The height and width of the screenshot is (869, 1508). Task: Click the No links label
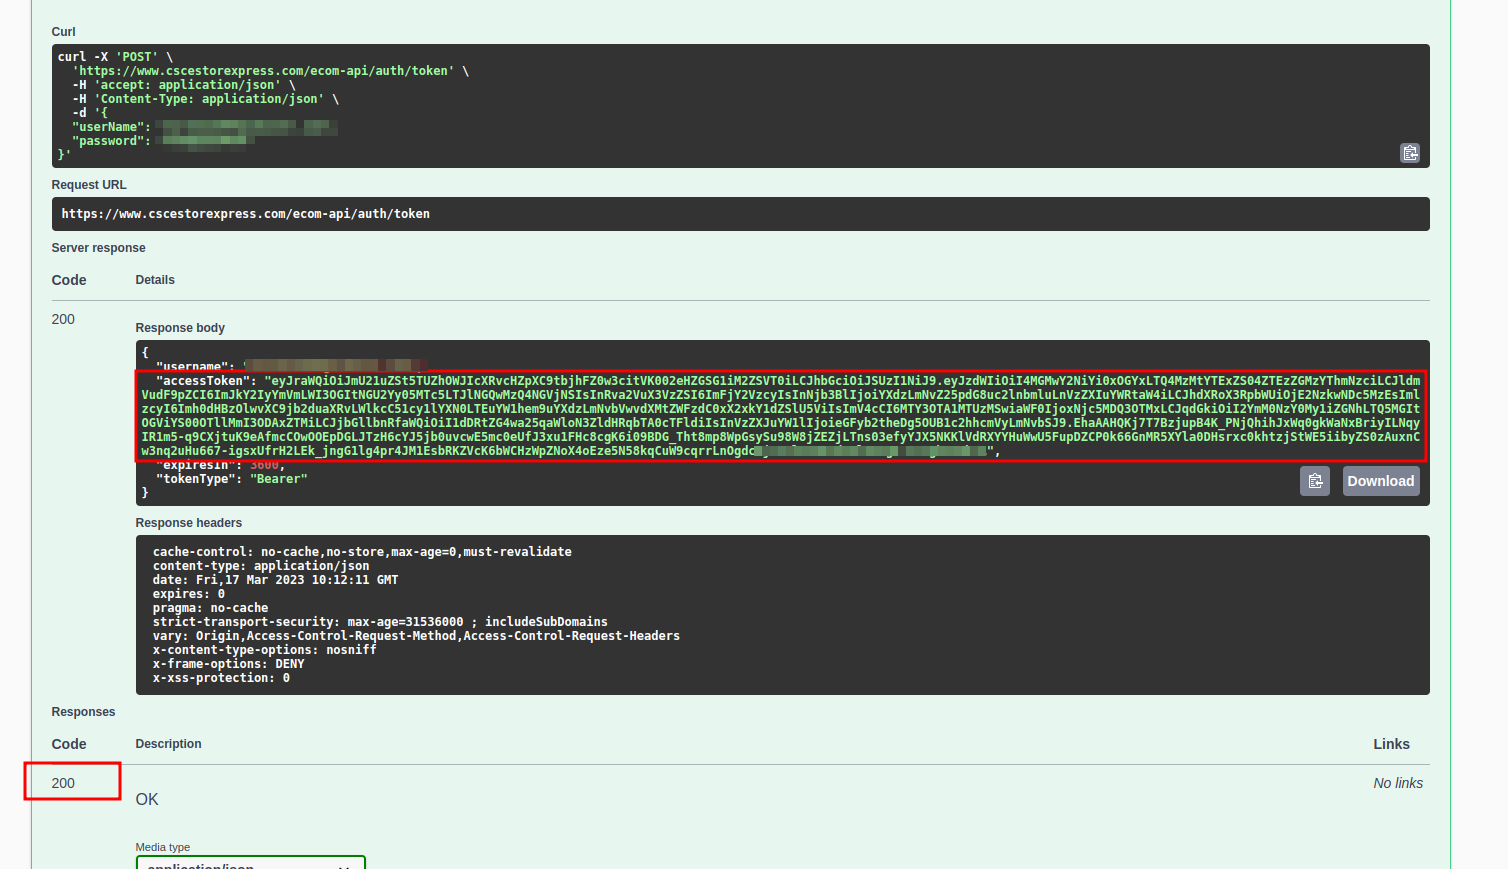tap(1397, 783)
